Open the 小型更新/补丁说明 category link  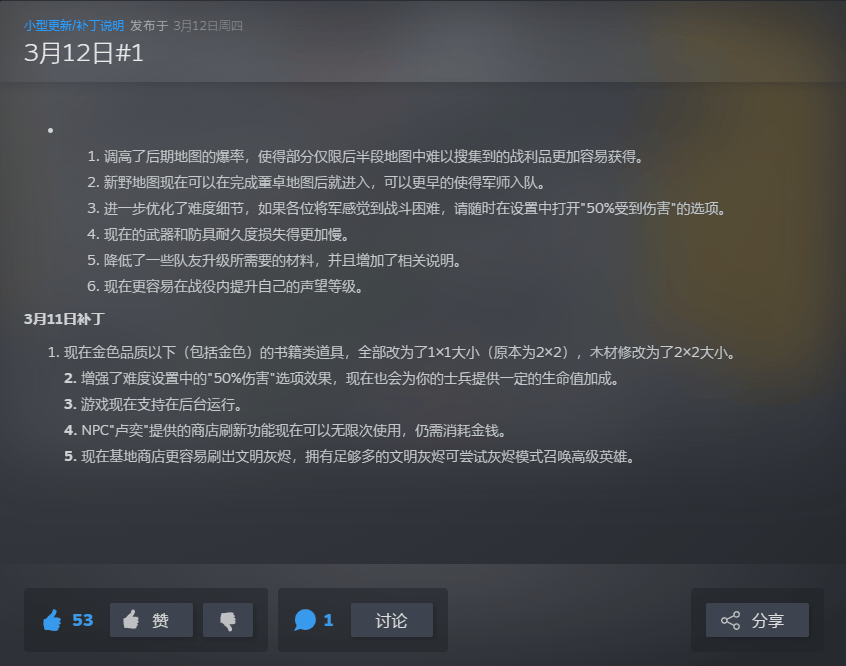(73, 25)
